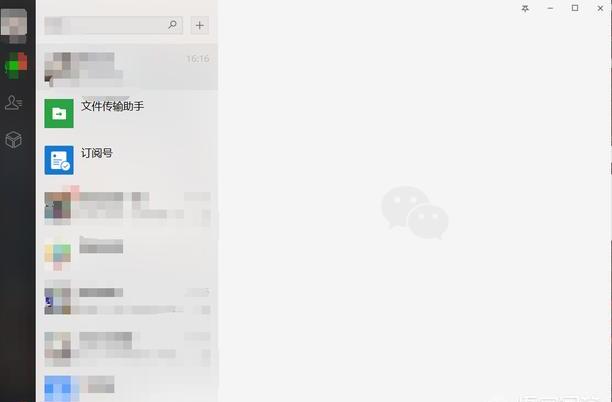
Task: Maximize the WeChat window
Action: pyautogui.click(x=575, y=8)
